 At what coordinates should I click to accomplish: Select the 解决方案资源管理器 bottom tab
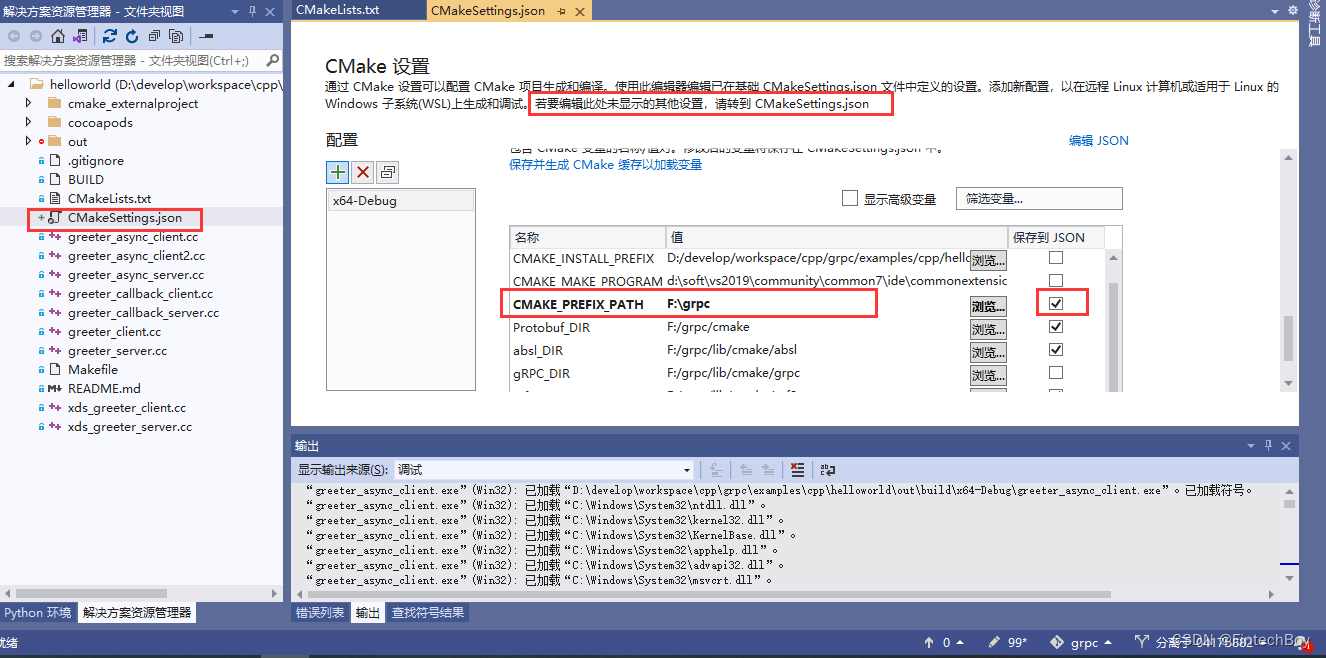click(x=137, y=613)
